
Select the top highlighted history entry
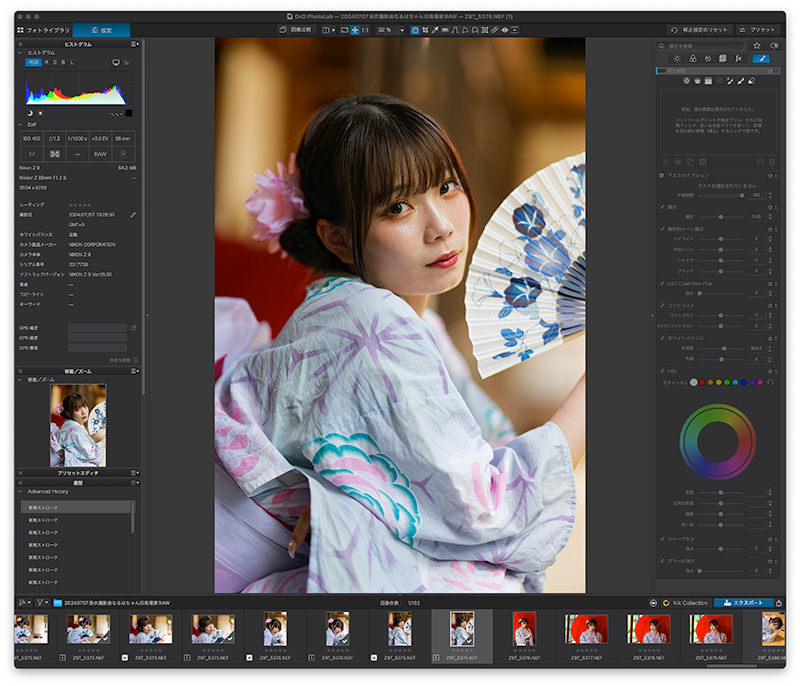[x=76, y=507]
